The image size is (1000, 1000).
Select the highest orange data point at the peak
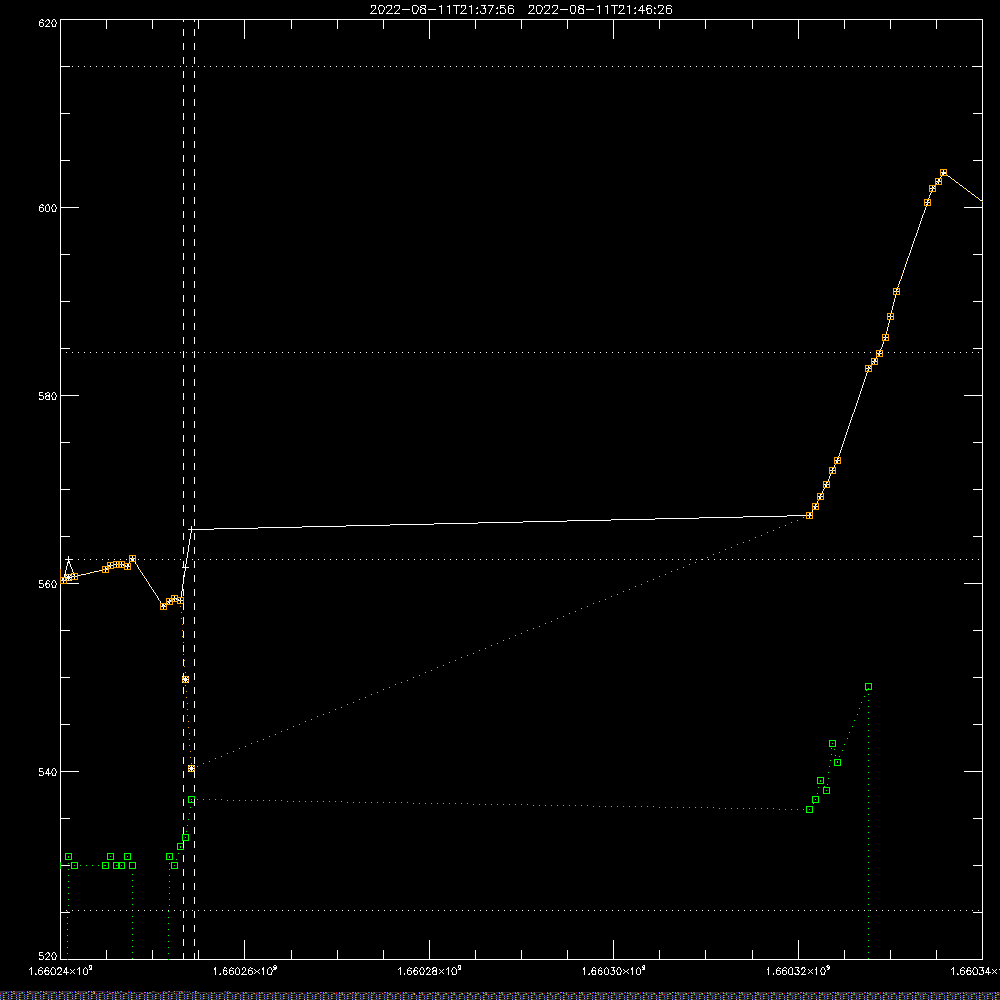(944, 173)
